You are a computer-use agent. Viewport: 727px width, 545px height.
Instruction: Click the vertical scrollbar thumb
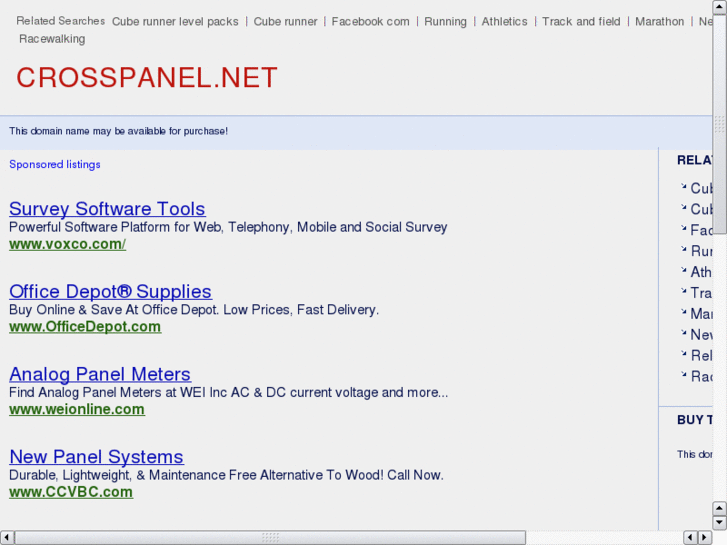pos(719,124)
